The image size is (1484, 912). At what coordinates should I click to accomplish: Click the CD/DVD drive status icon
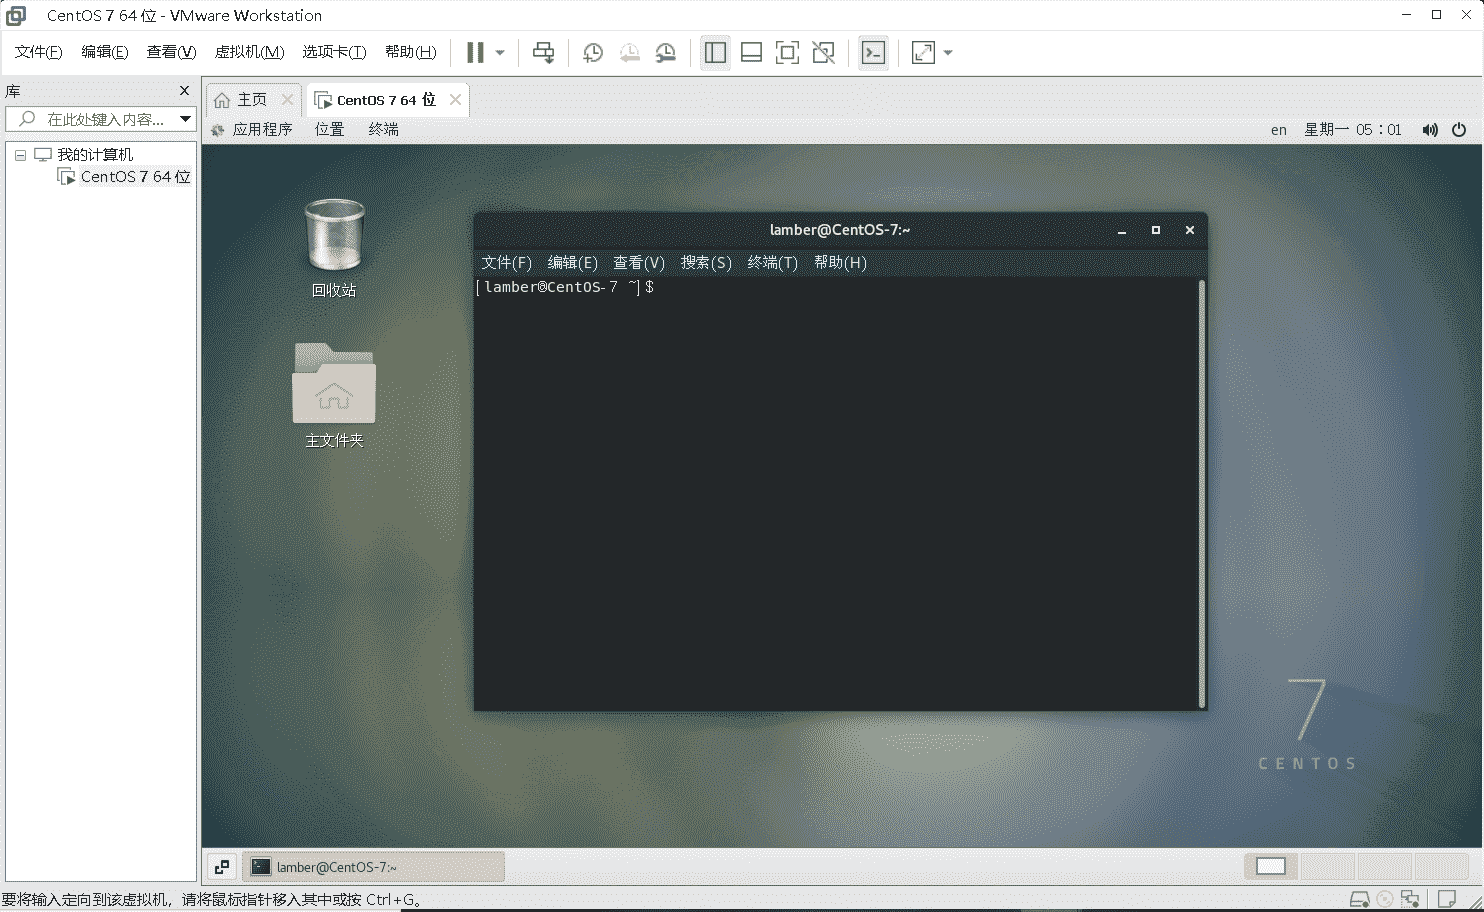[1385, 899]
